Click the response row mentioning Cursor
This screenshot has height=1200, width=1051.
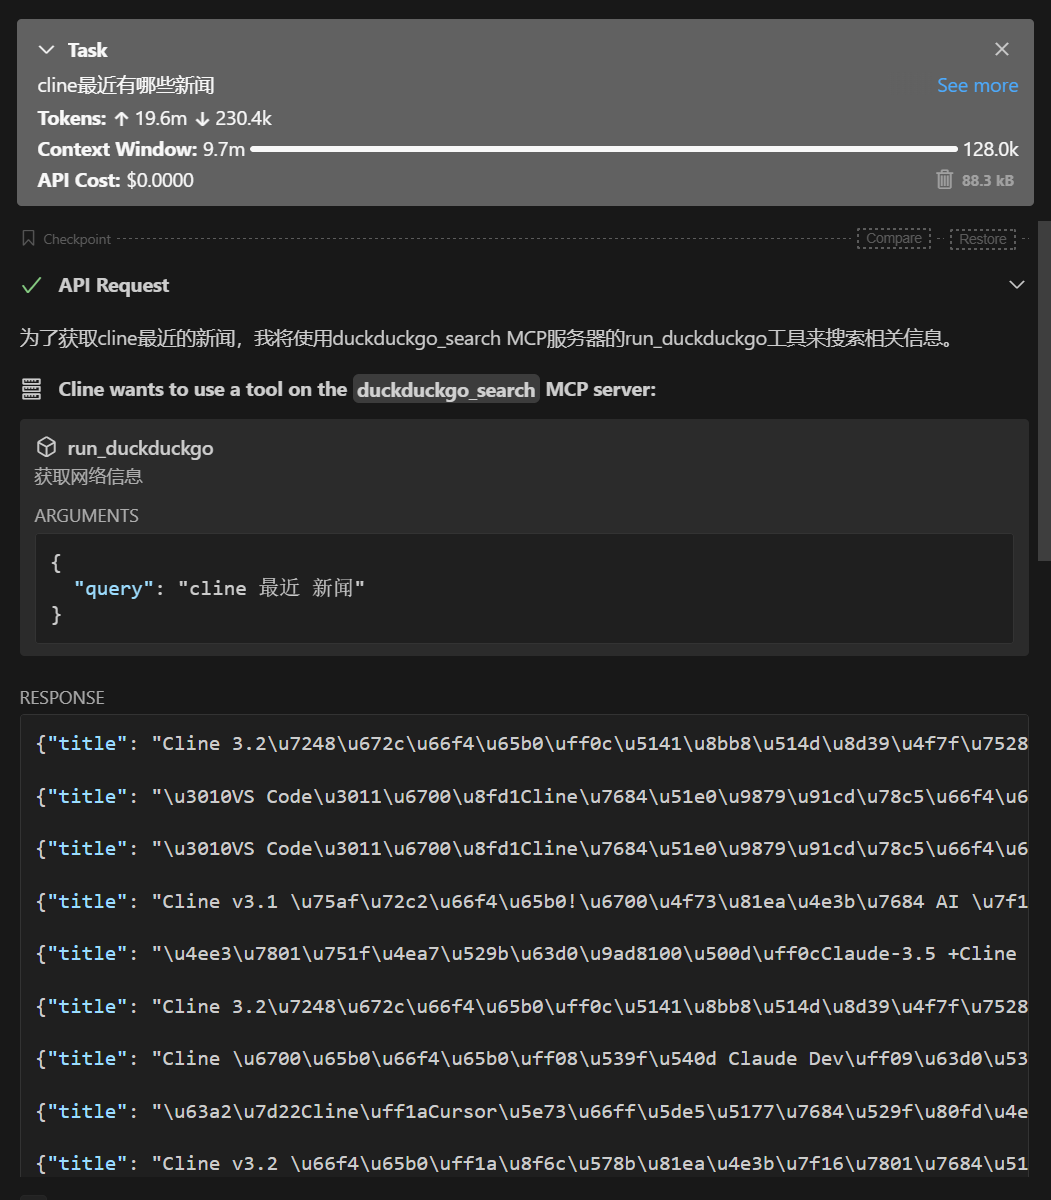pyautogui.click(x=531, y=1111)
